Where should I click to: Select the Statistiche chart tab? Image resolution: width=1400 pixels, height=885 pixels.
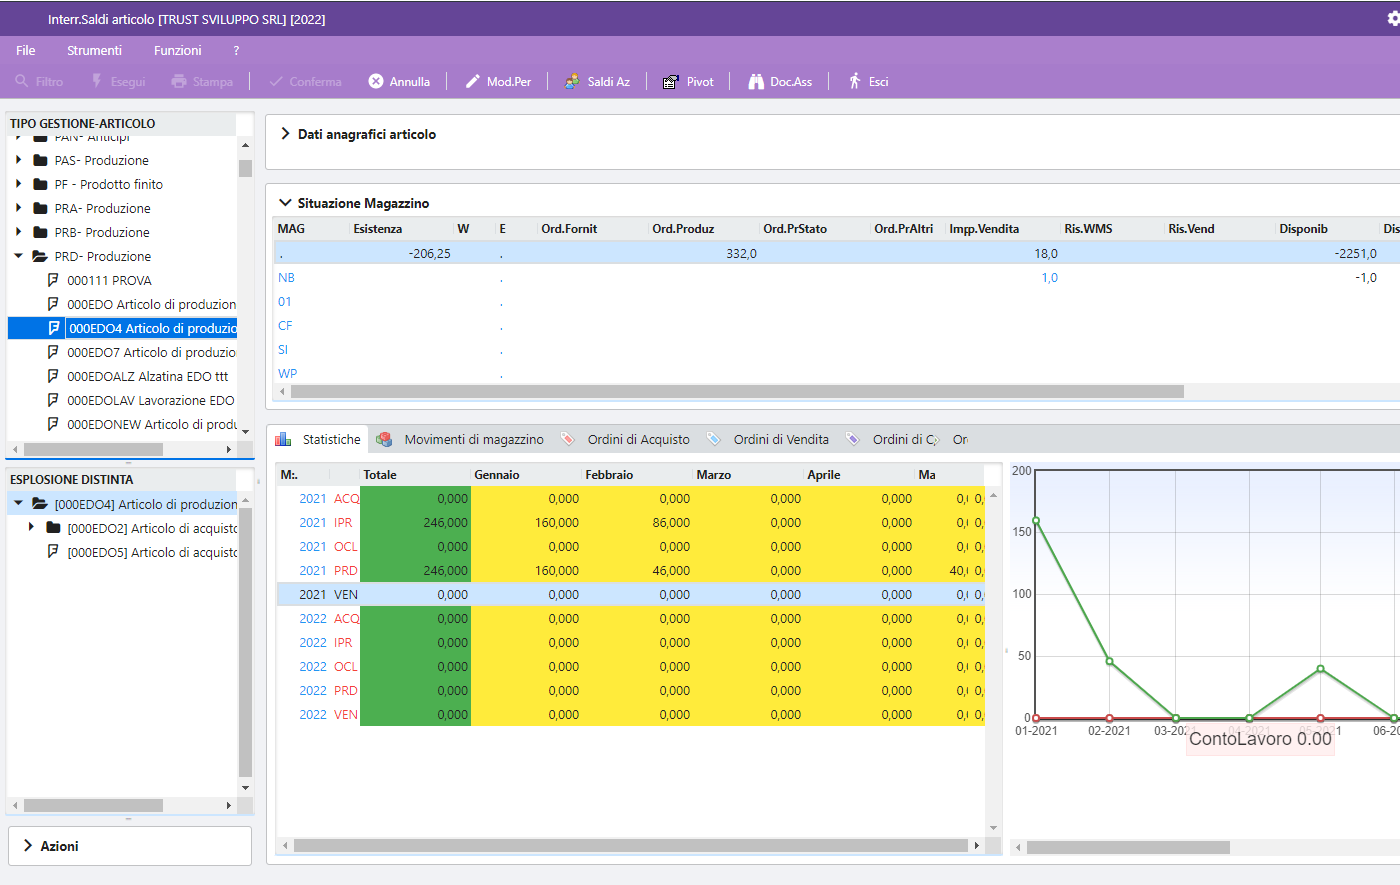pos(318,439)
